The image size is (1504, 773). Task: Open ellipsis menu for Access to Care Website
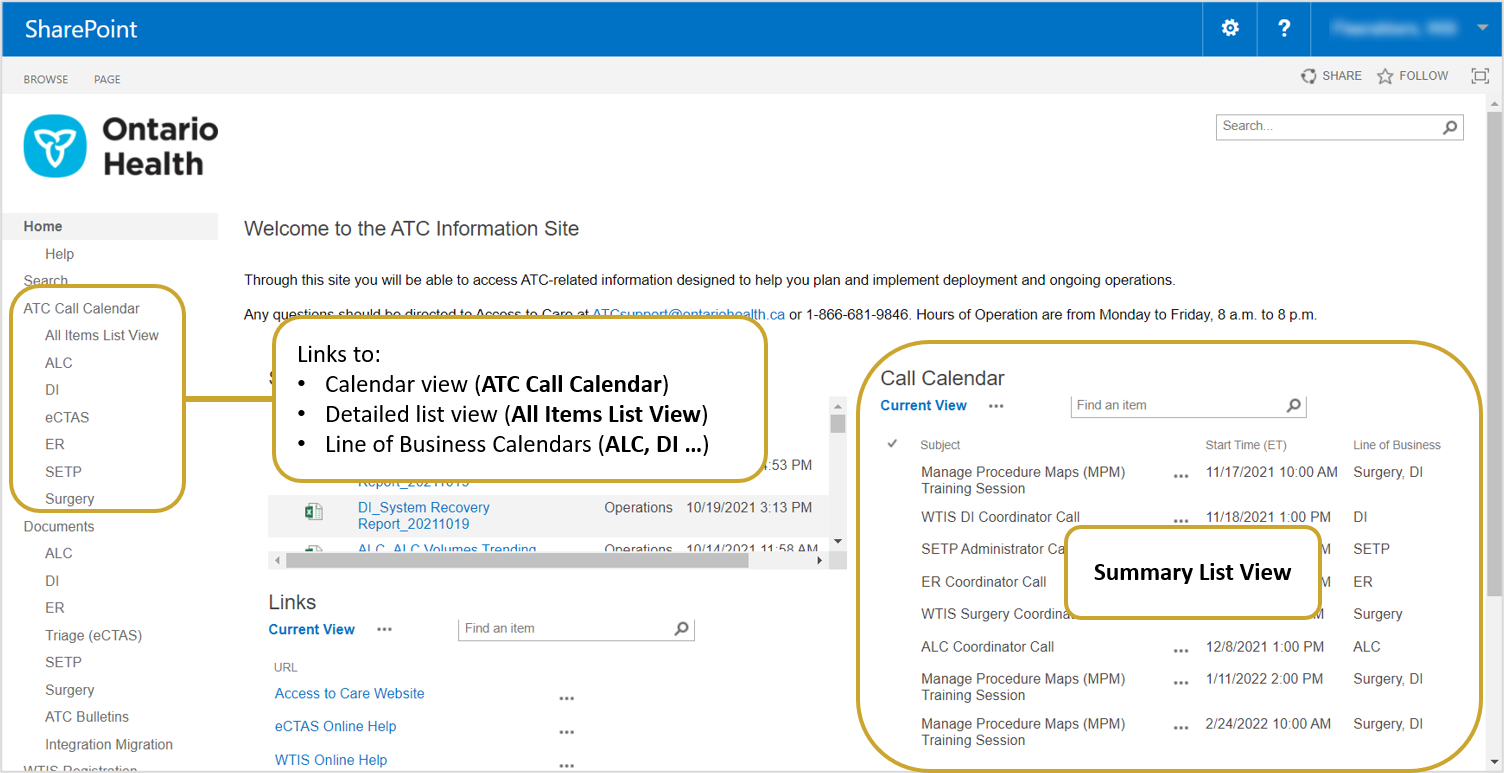click(x=567, y=699)
